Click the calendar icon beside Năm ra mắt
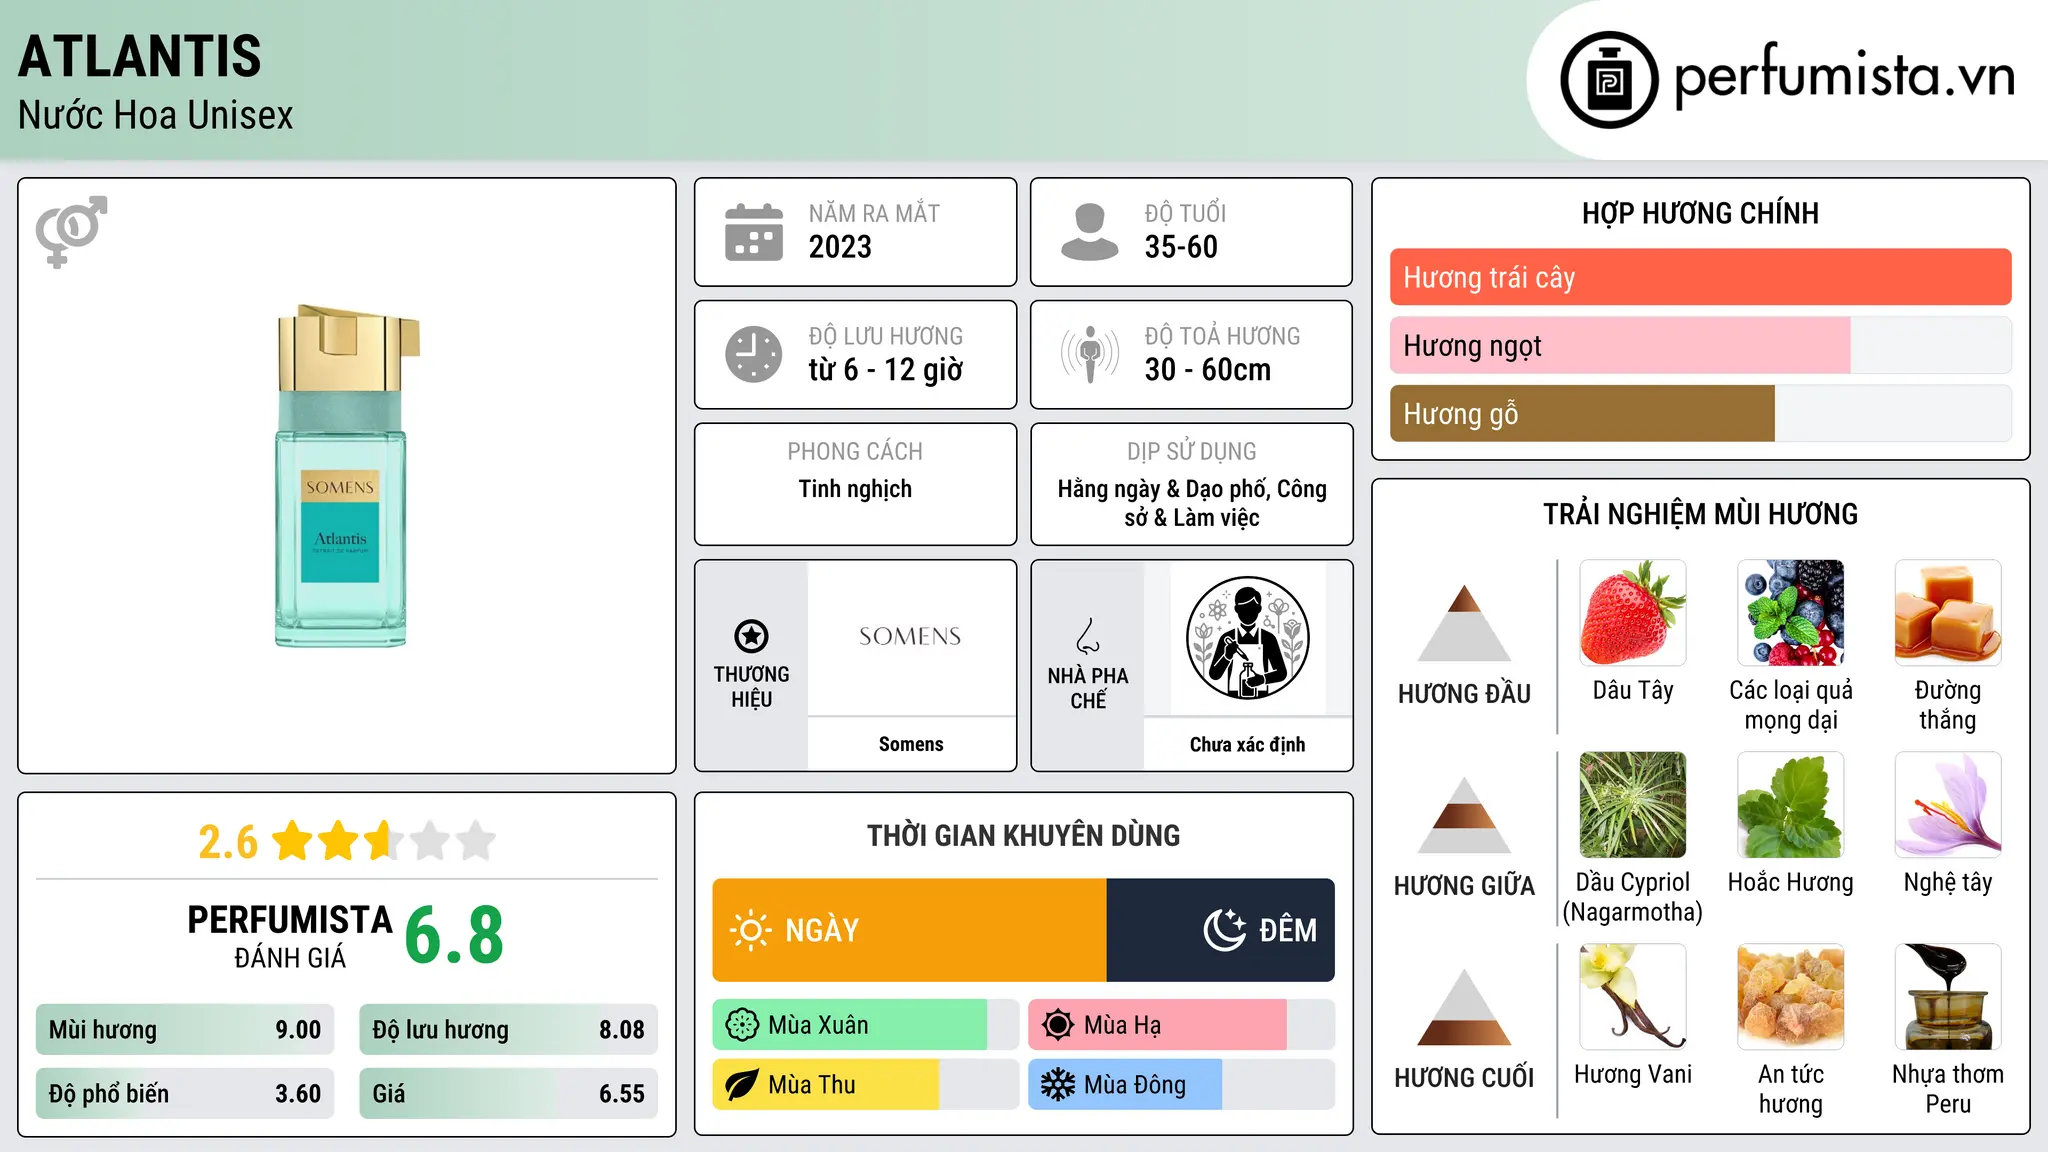2048x1152 pixels. click(754, 232)
